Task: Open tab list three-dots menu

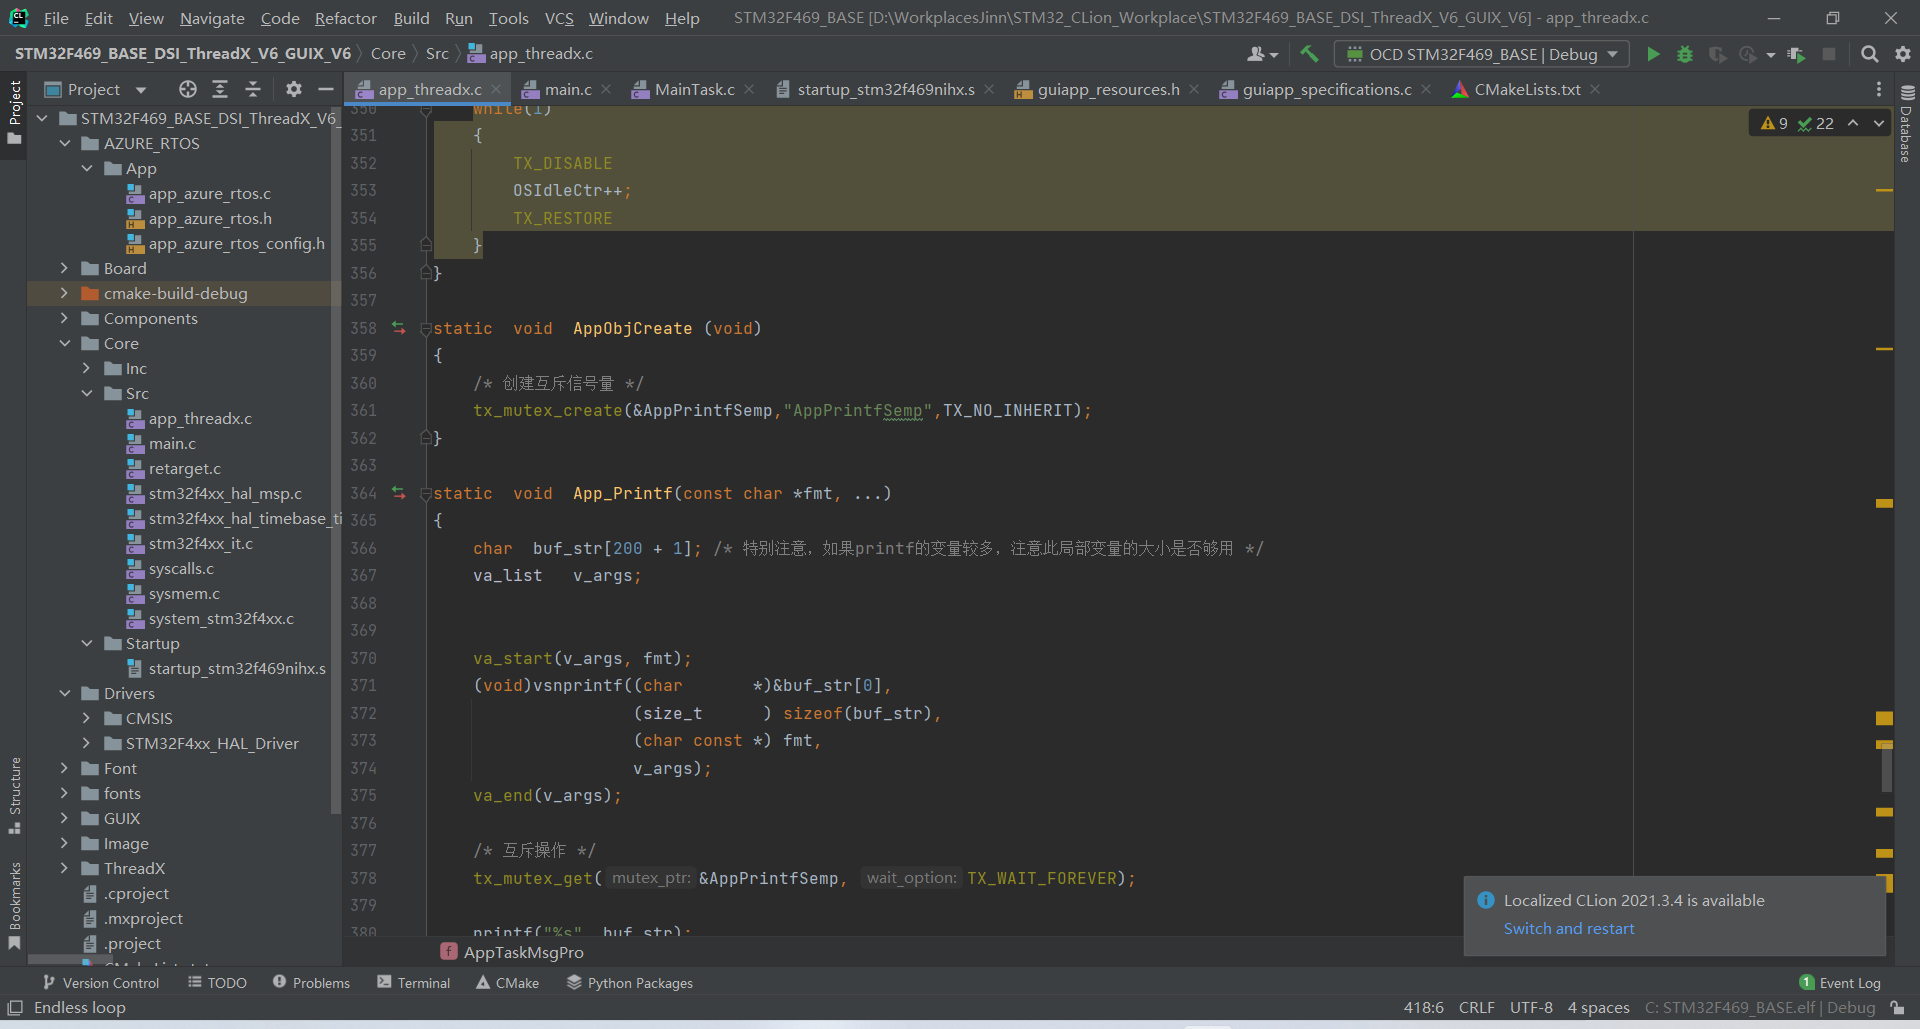Action: coord(1879,89)
